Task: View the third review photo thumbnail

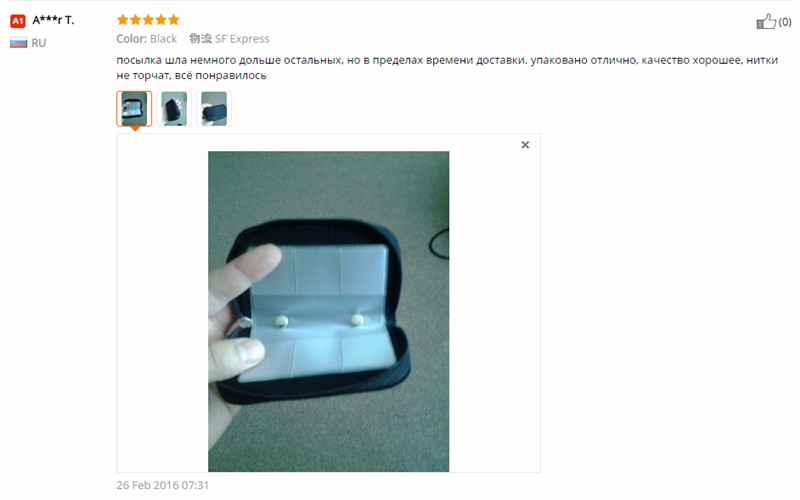Action: (214, 109)
